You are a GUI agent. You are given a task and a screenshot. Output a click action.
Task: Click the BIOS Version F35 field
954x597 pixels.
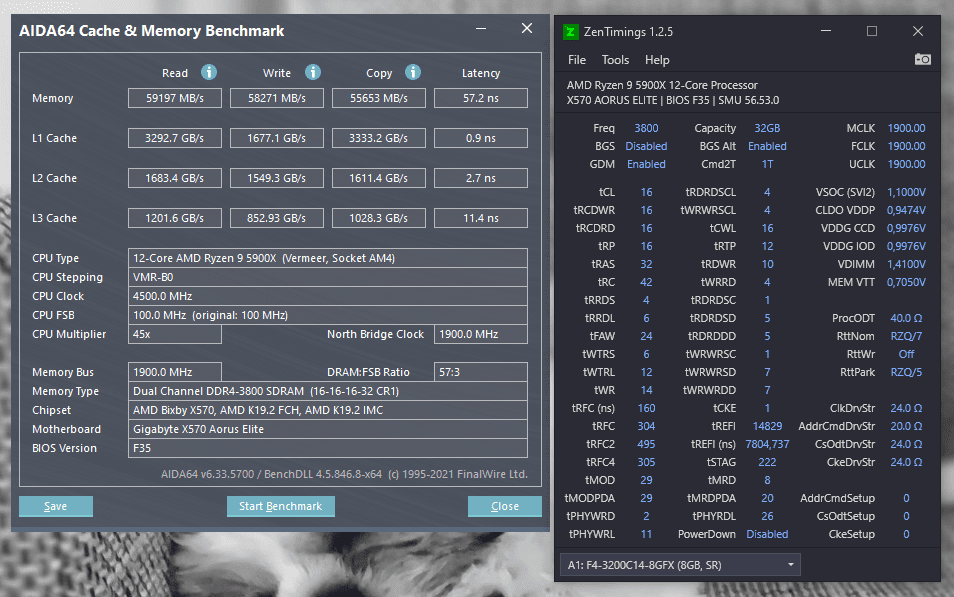click(x=327, y=448)
